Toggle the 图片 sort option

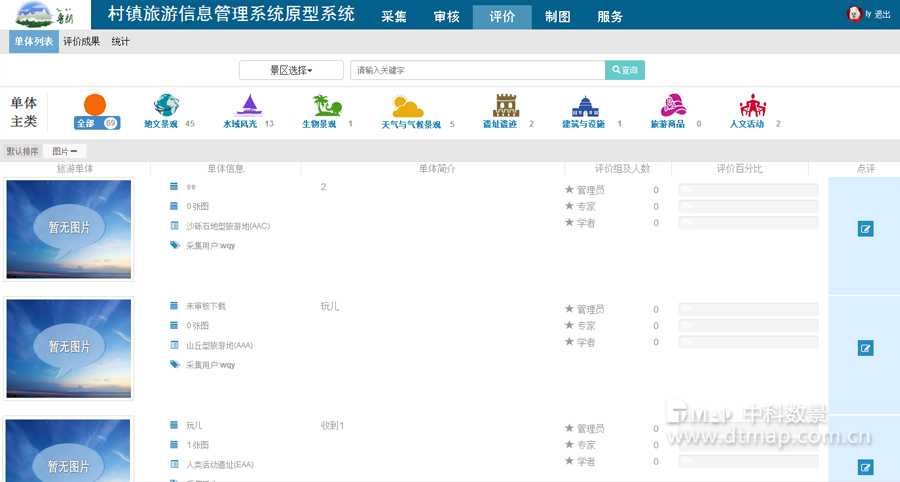(64, 151)
